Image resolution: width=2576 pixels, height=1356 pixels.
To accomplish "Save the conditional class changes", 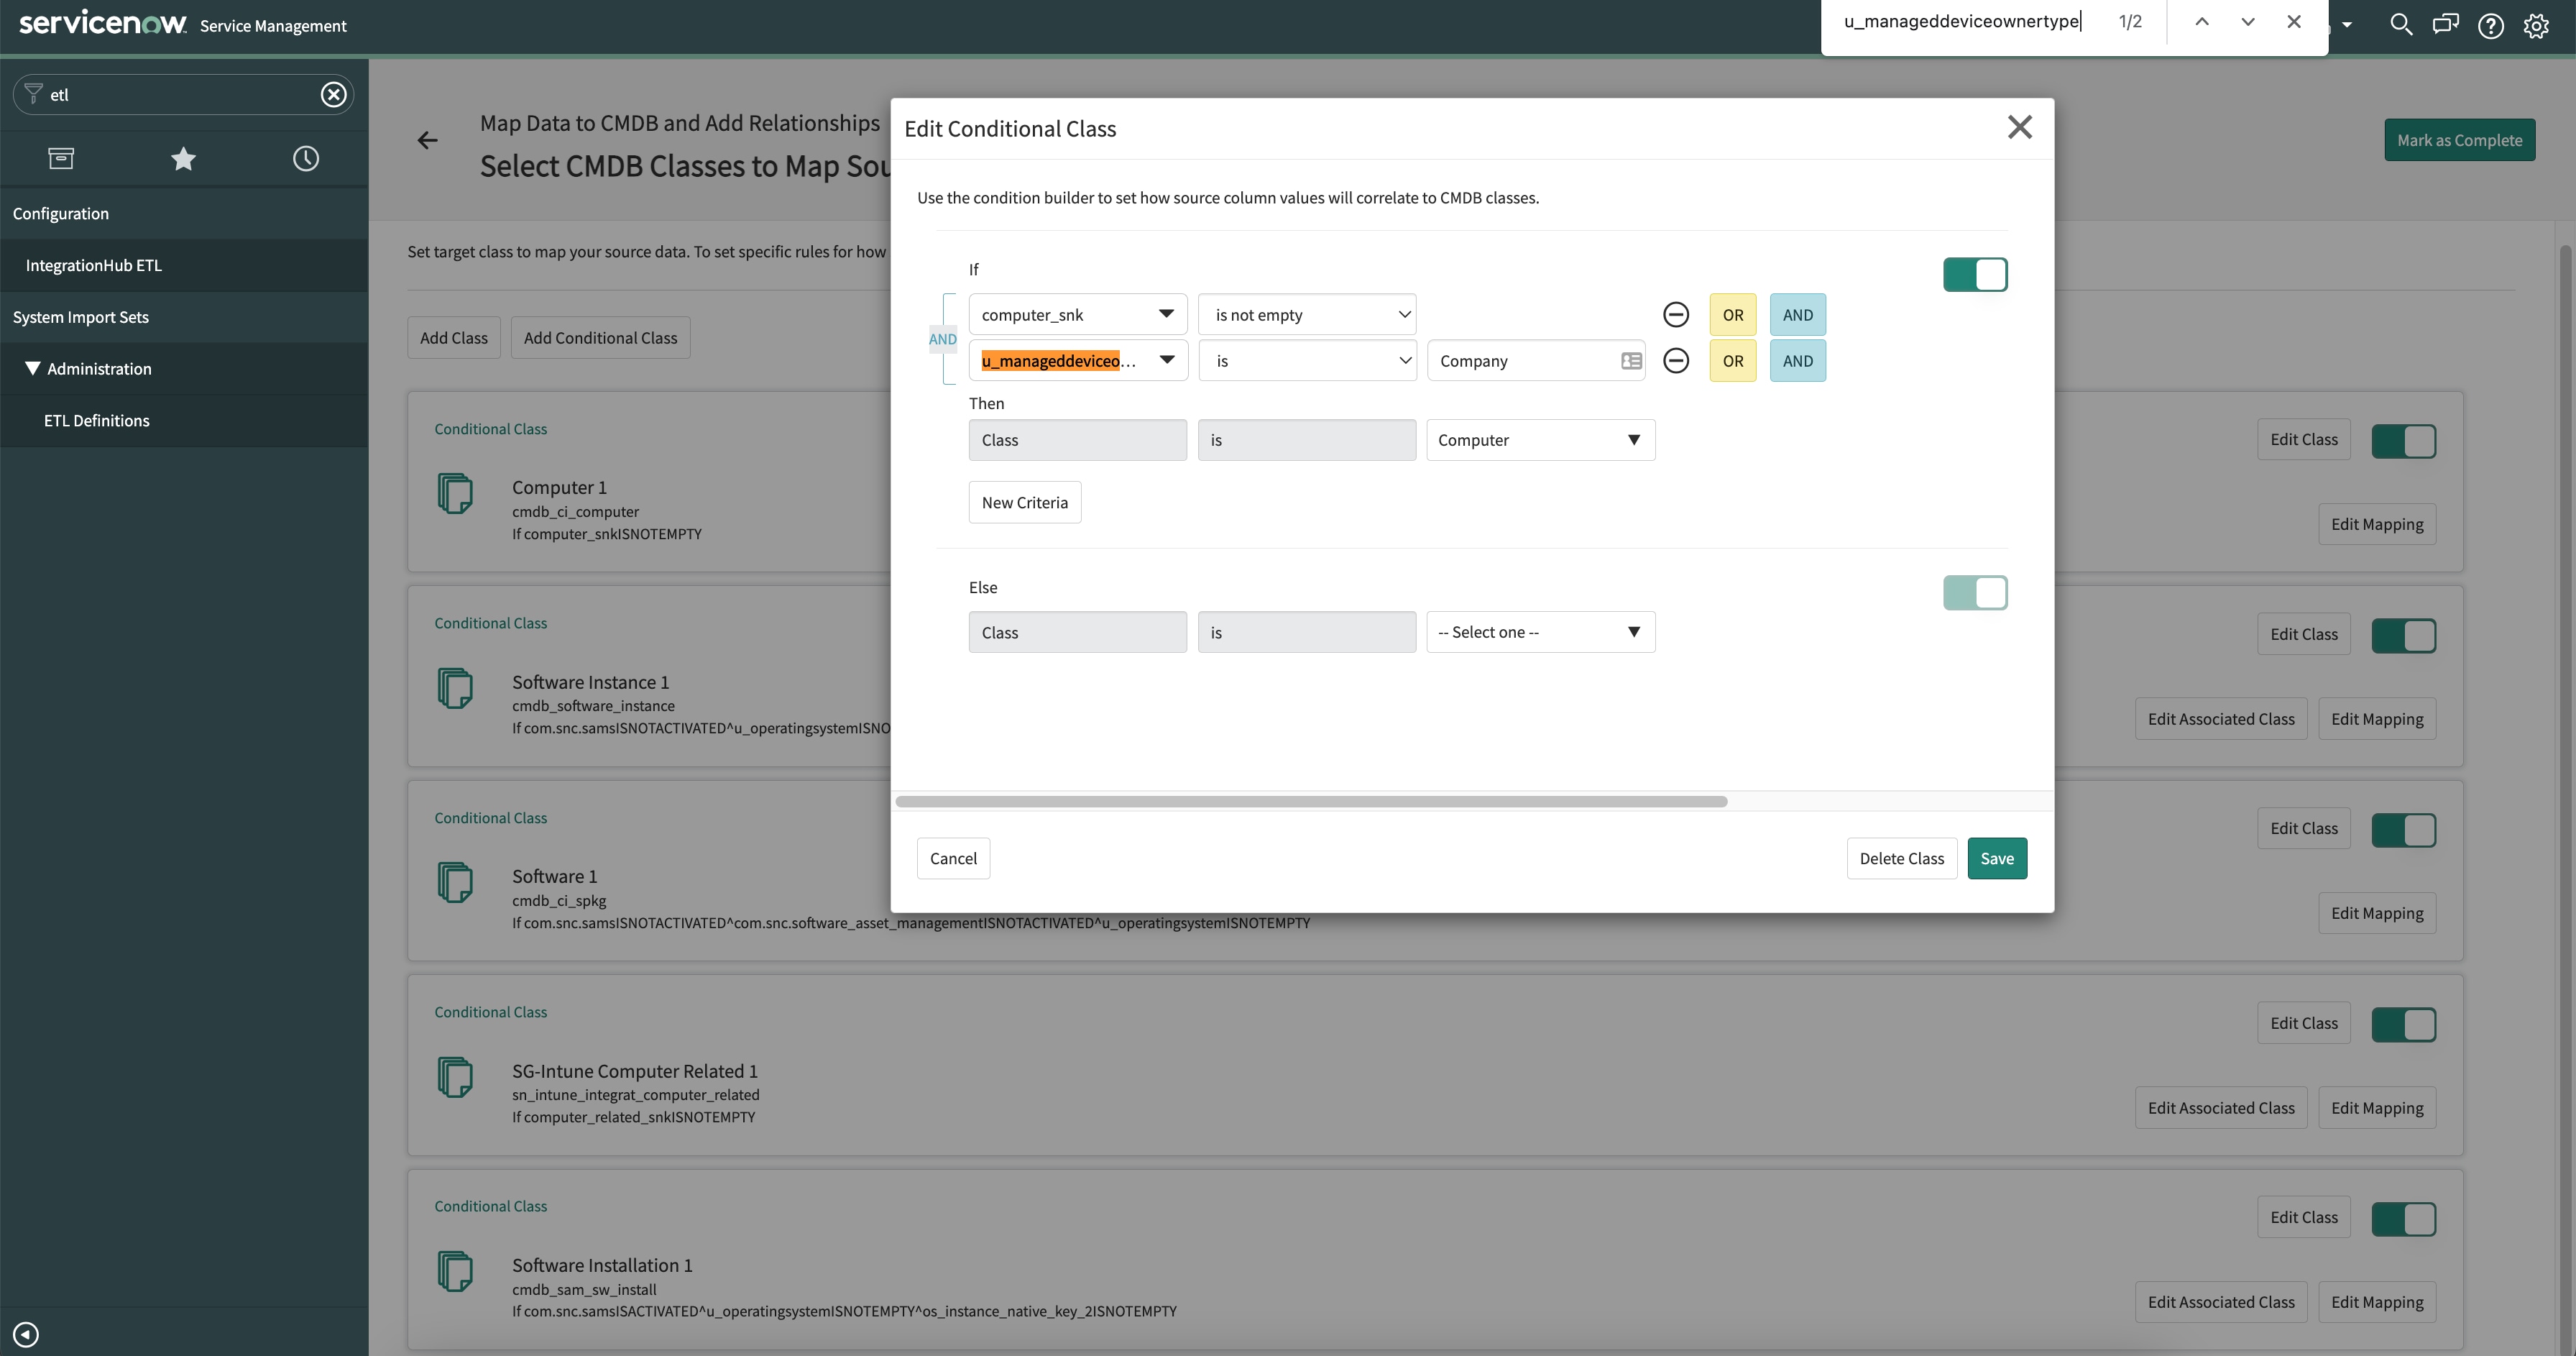I will tap(1997, 858).
